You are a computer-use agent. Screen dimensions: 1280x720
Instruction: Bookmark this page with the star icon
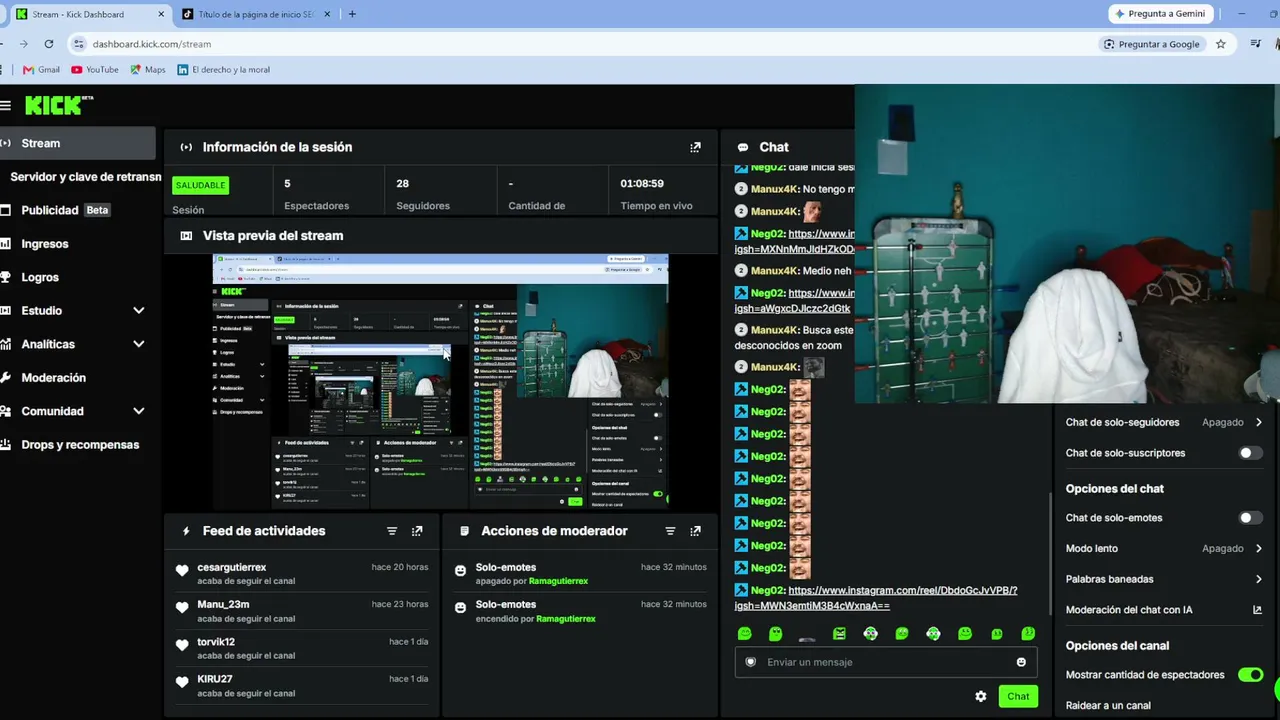point(1221,44)
